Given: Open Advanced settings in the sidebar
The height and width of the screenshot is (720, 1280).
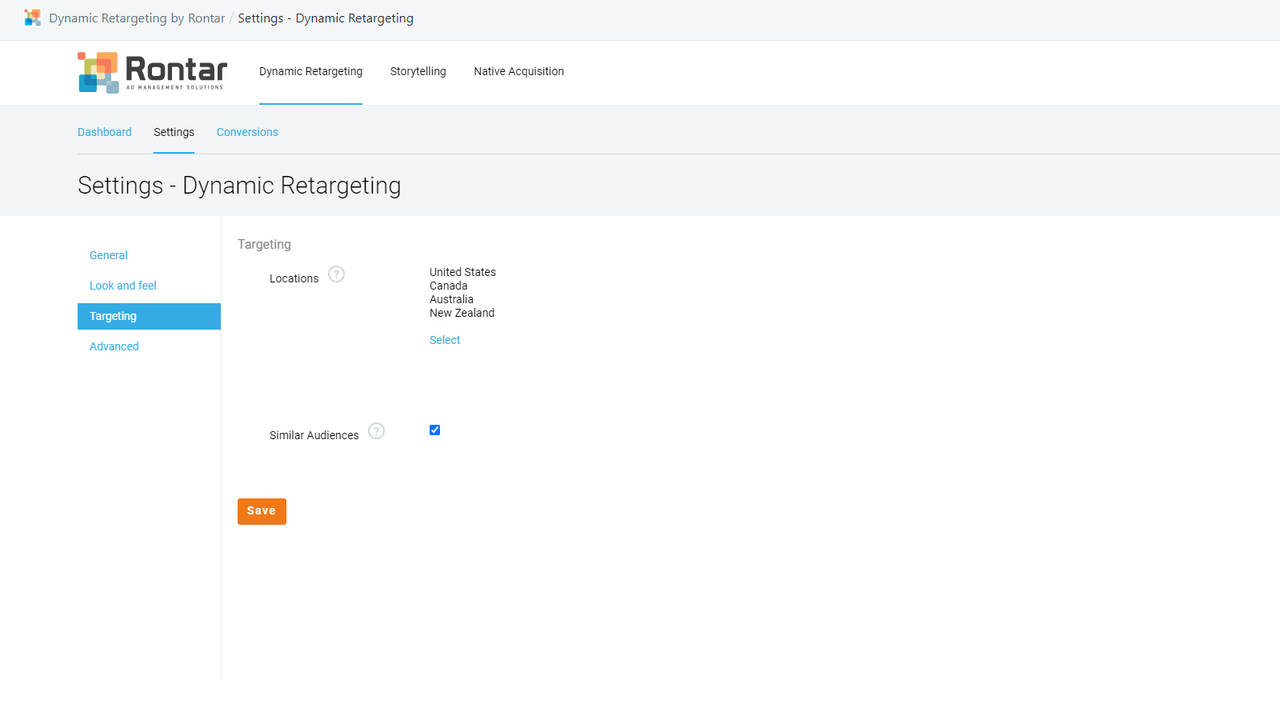Looking at the screenshot, I should tap(113, 346).
